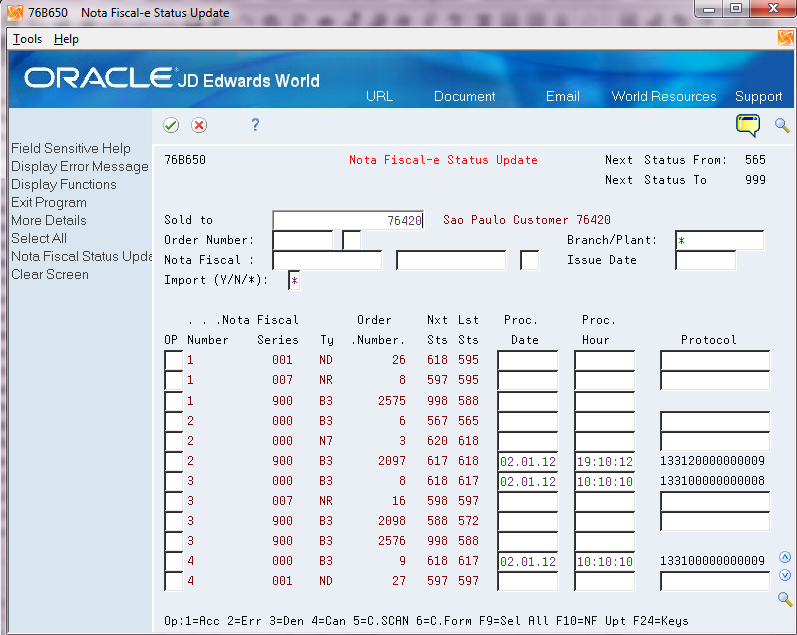Screen dimensions: 797x635
Task: Open the yellow speech bubble message icon
Action: 748,125
